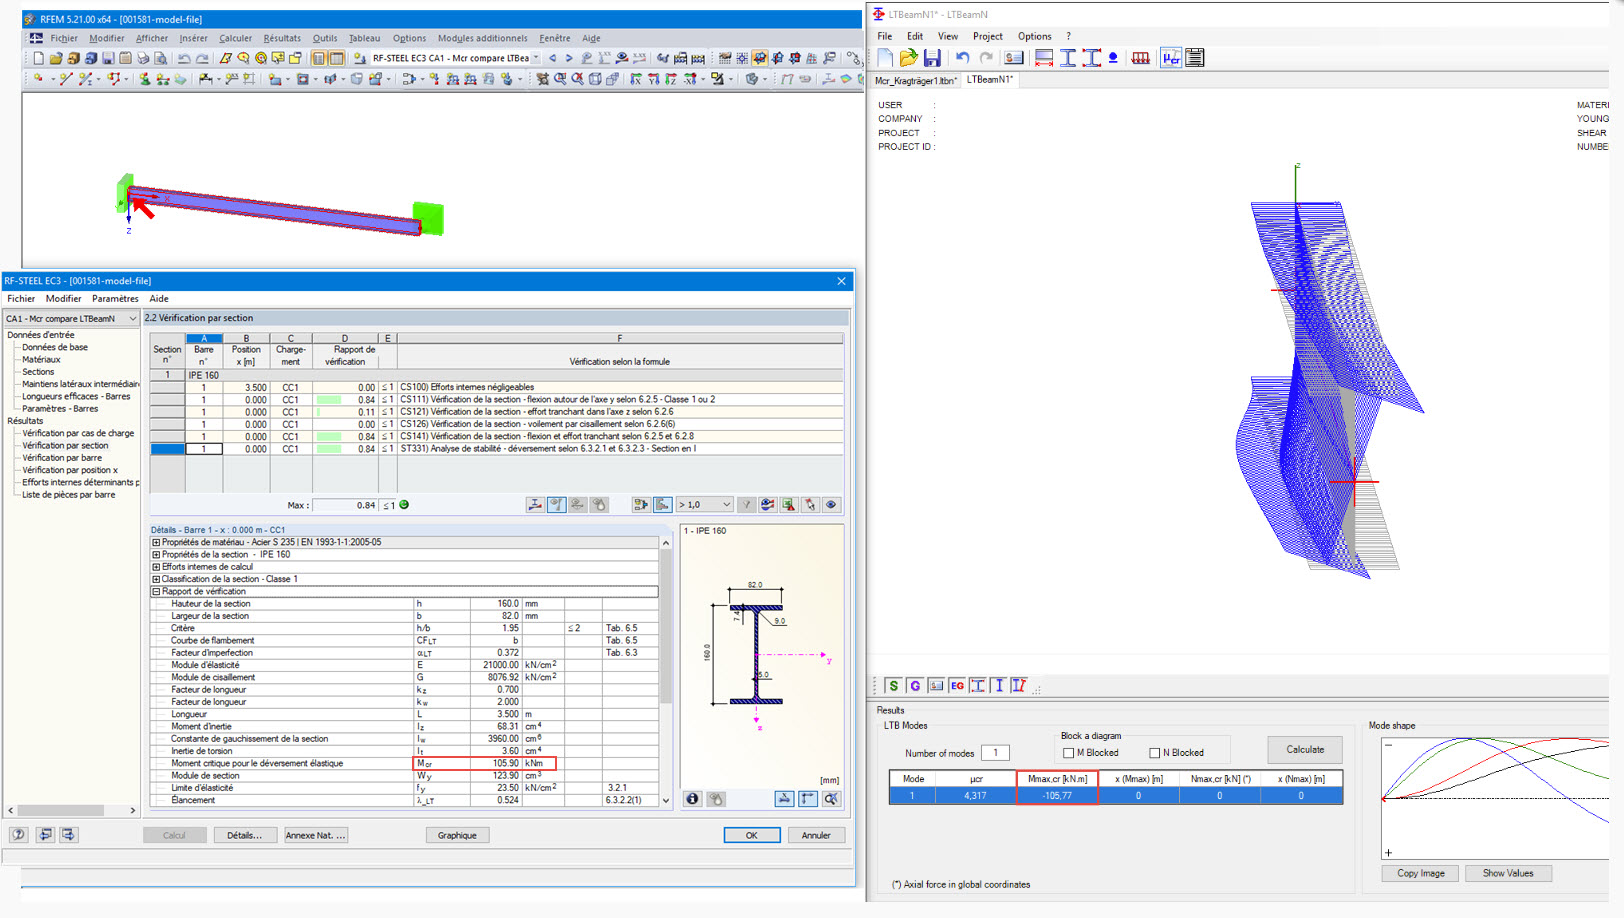
Task: Save the current LTBeamN project
Action: (x=933, y=57)
